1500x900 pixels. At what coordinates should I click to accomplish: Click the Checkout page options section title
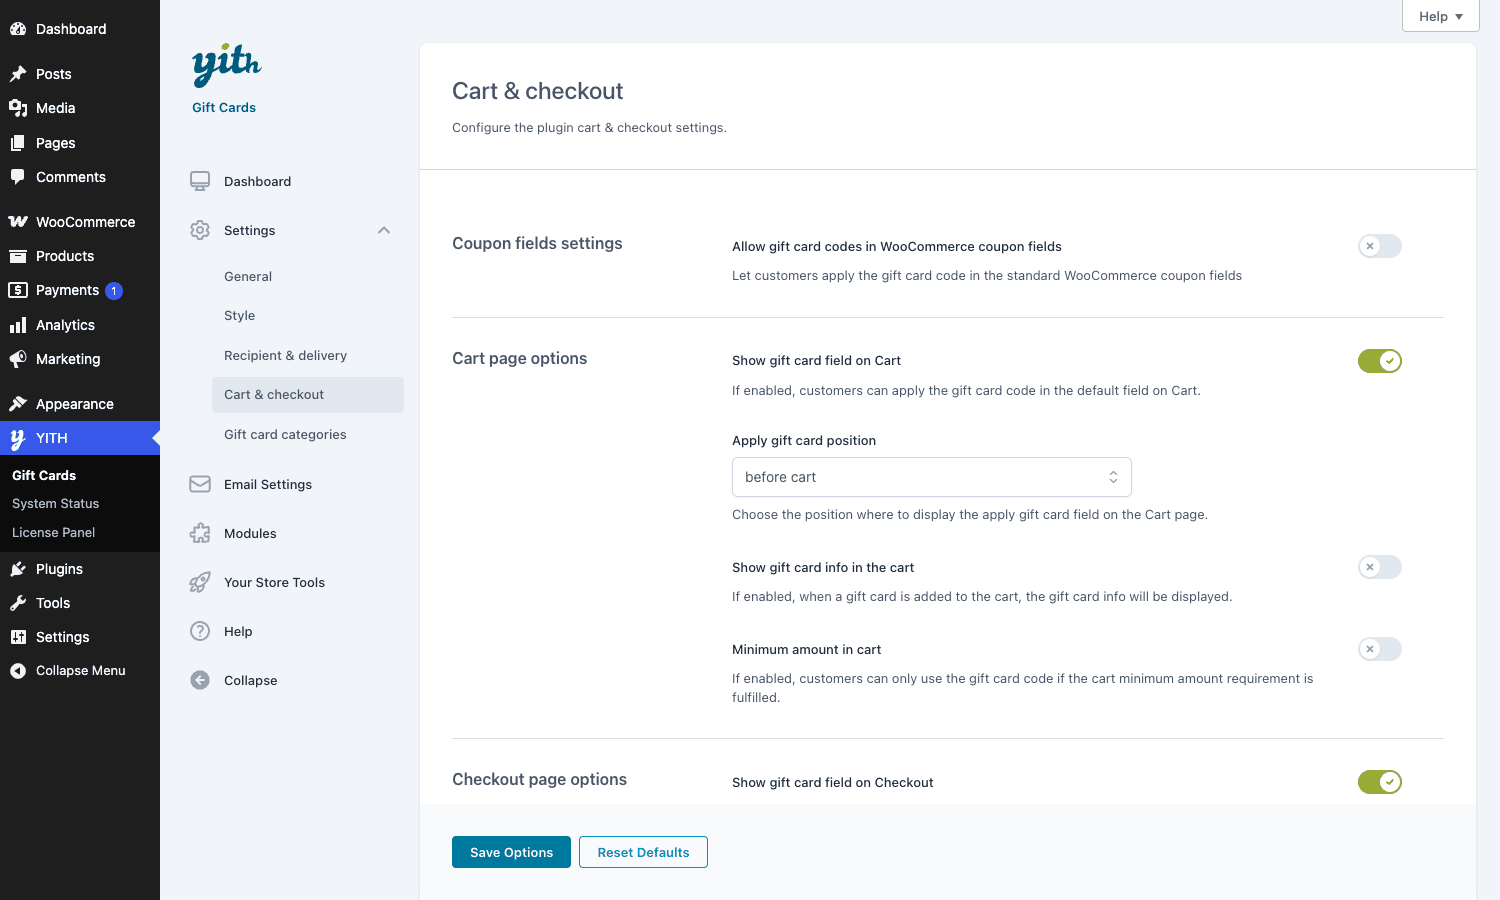(540, 779)
